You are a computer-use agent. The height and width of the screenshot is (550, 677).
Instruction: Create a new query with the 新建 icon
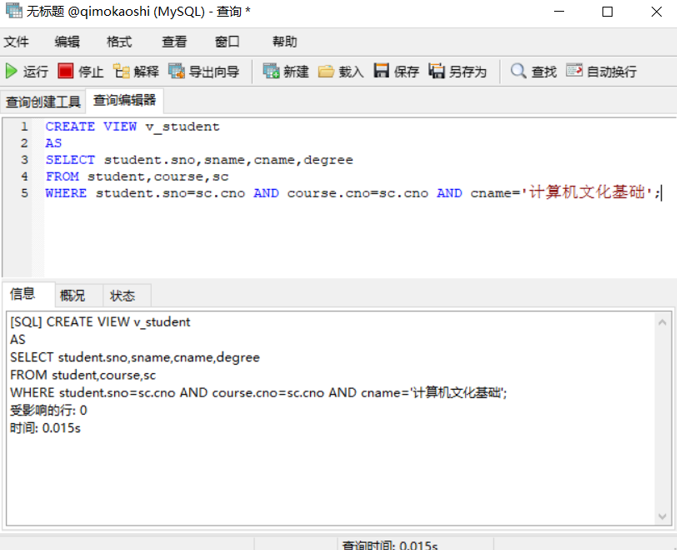point(271,71)
